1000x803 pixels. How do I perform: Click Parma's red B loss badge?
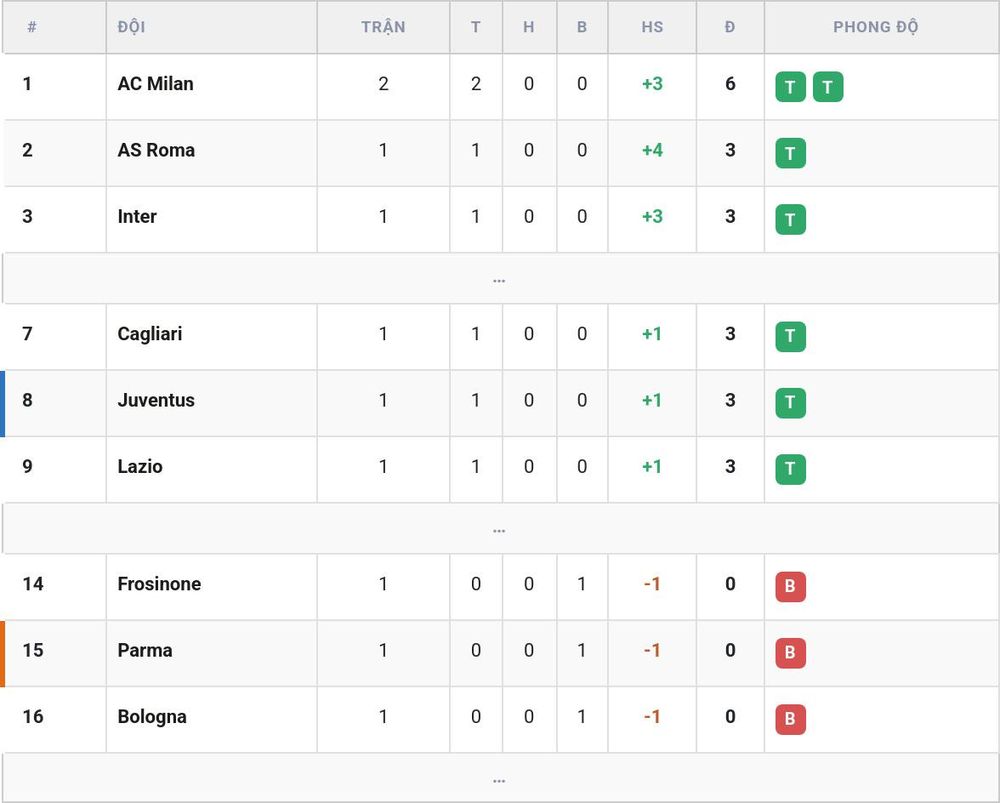tap(790, 653)
